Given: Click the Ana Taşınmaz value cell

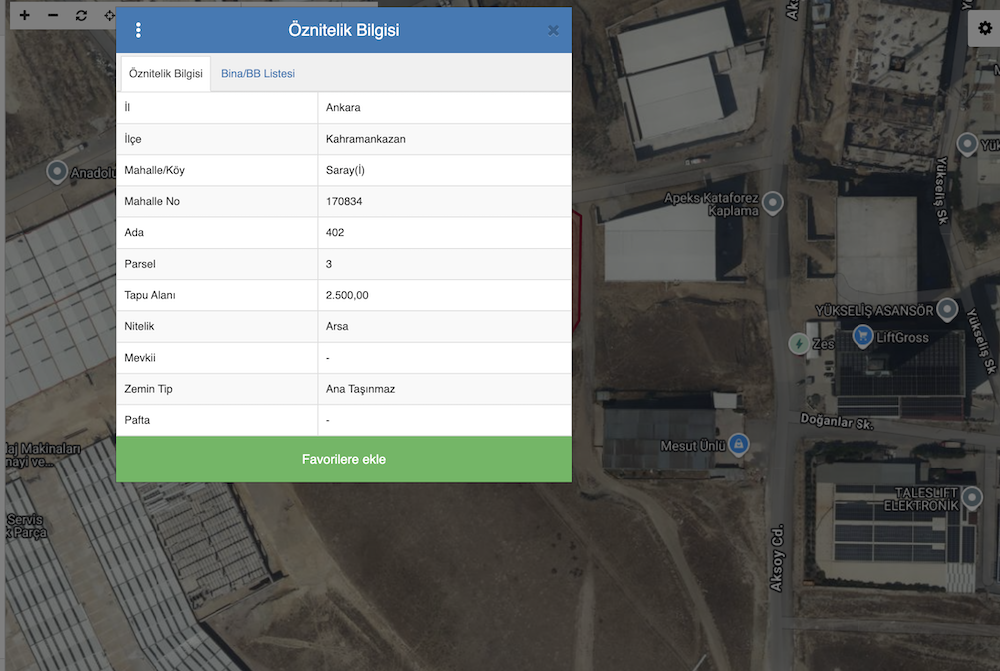Looking at the screenshot, I should point(445,389).
